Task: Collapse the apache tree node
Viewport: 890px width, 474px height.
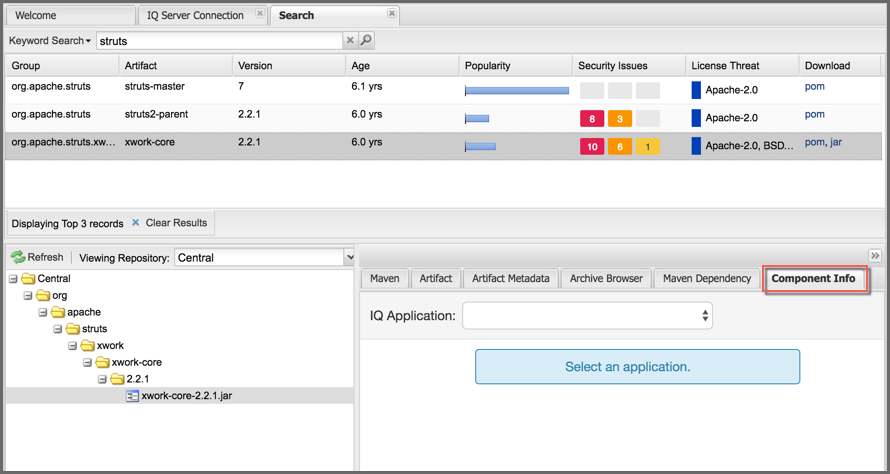Action: (43, 312)
